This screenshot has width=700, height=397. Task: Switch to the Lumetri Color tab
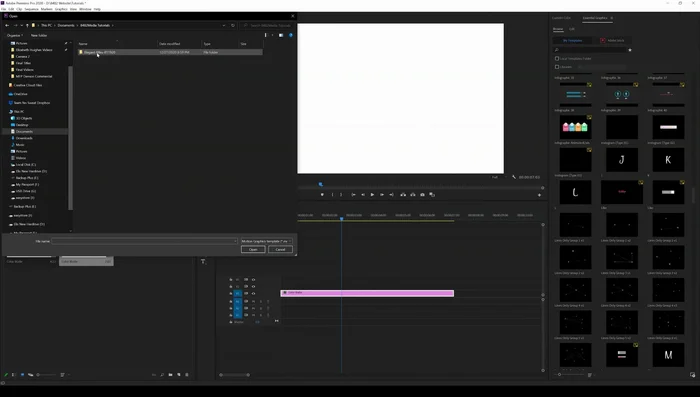[x=561, y=18]
